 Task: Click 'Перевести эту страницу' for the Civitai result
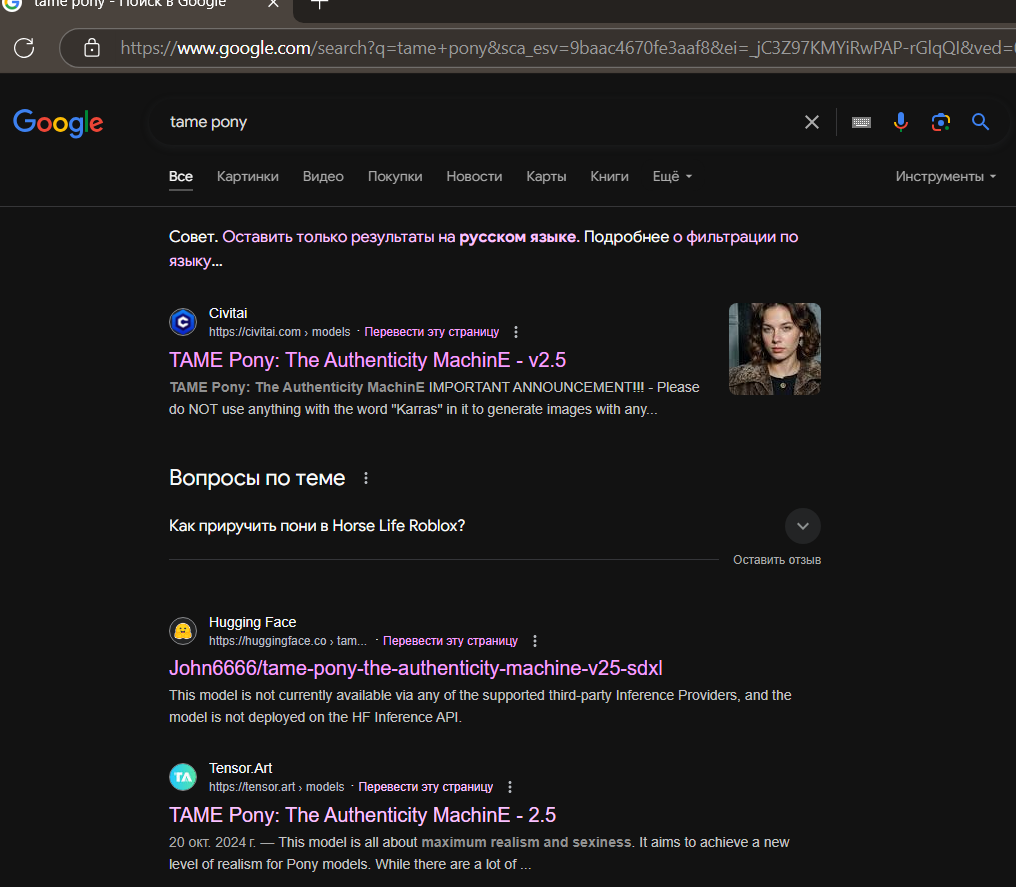[x=432, y=332]
